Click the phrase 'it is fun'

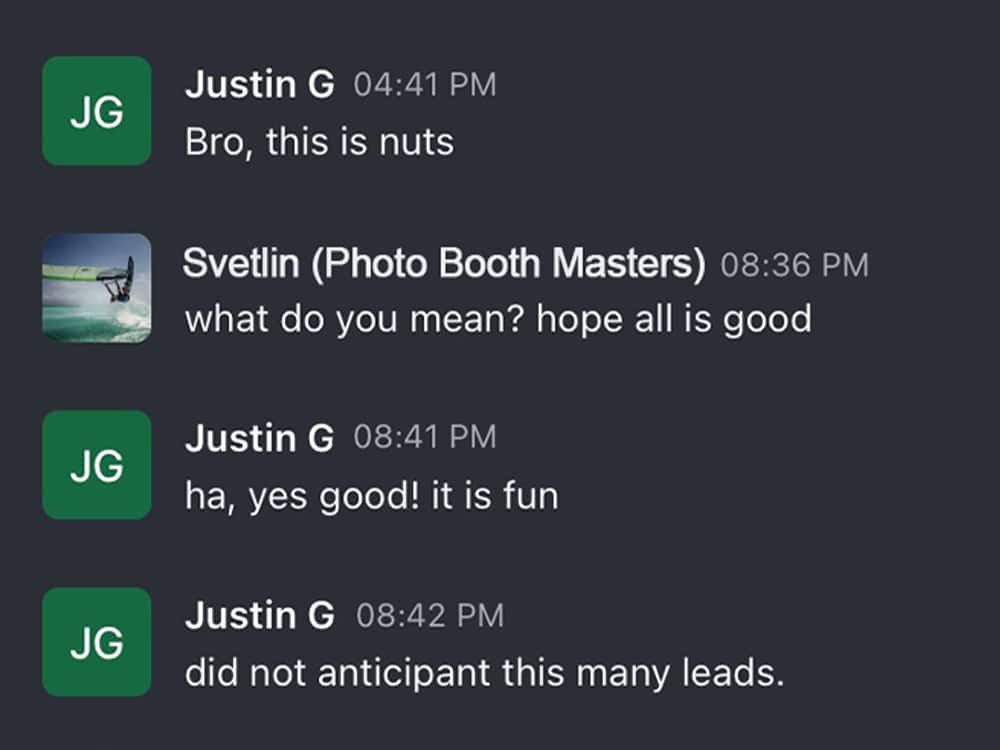click(x=495, y=496)
